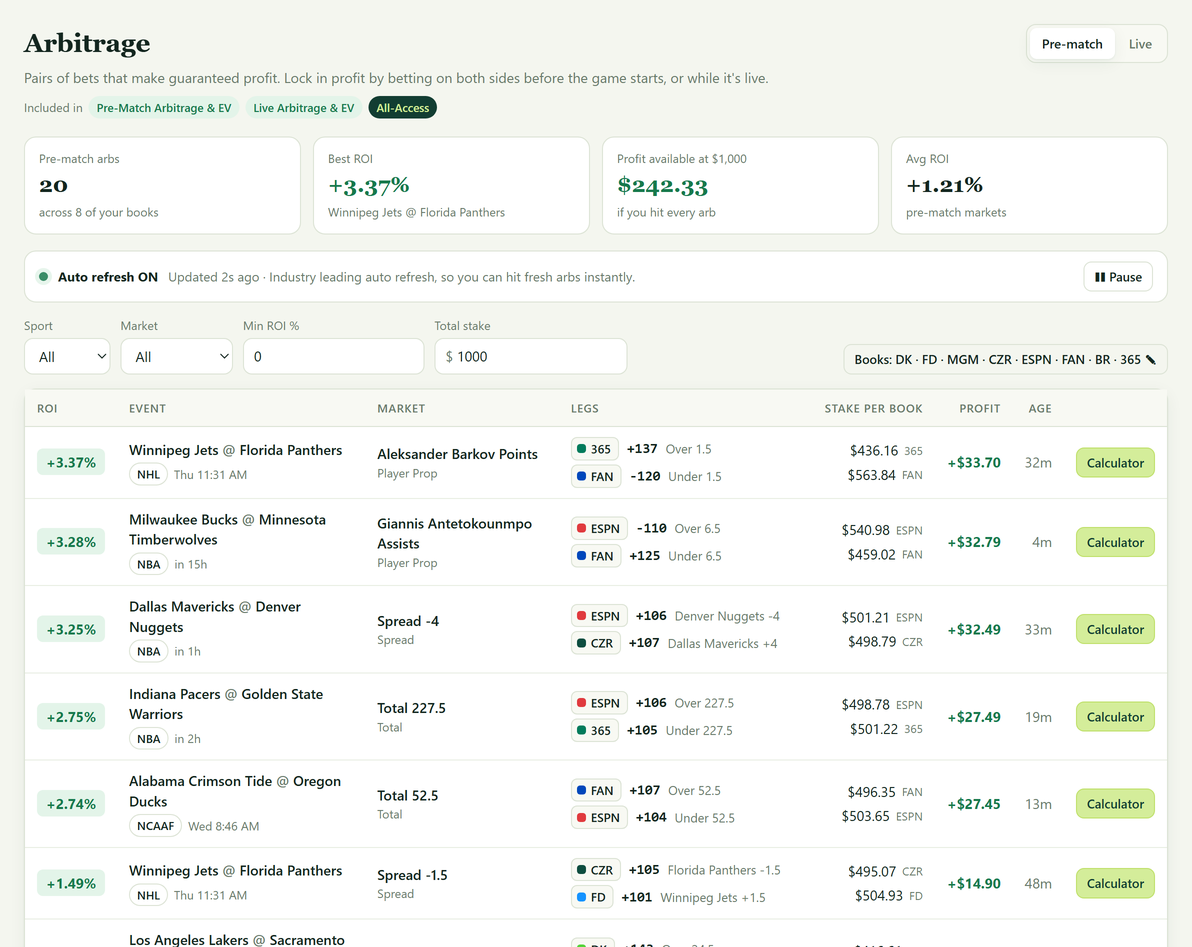Select the Pre-match tab

[1072, 44]
